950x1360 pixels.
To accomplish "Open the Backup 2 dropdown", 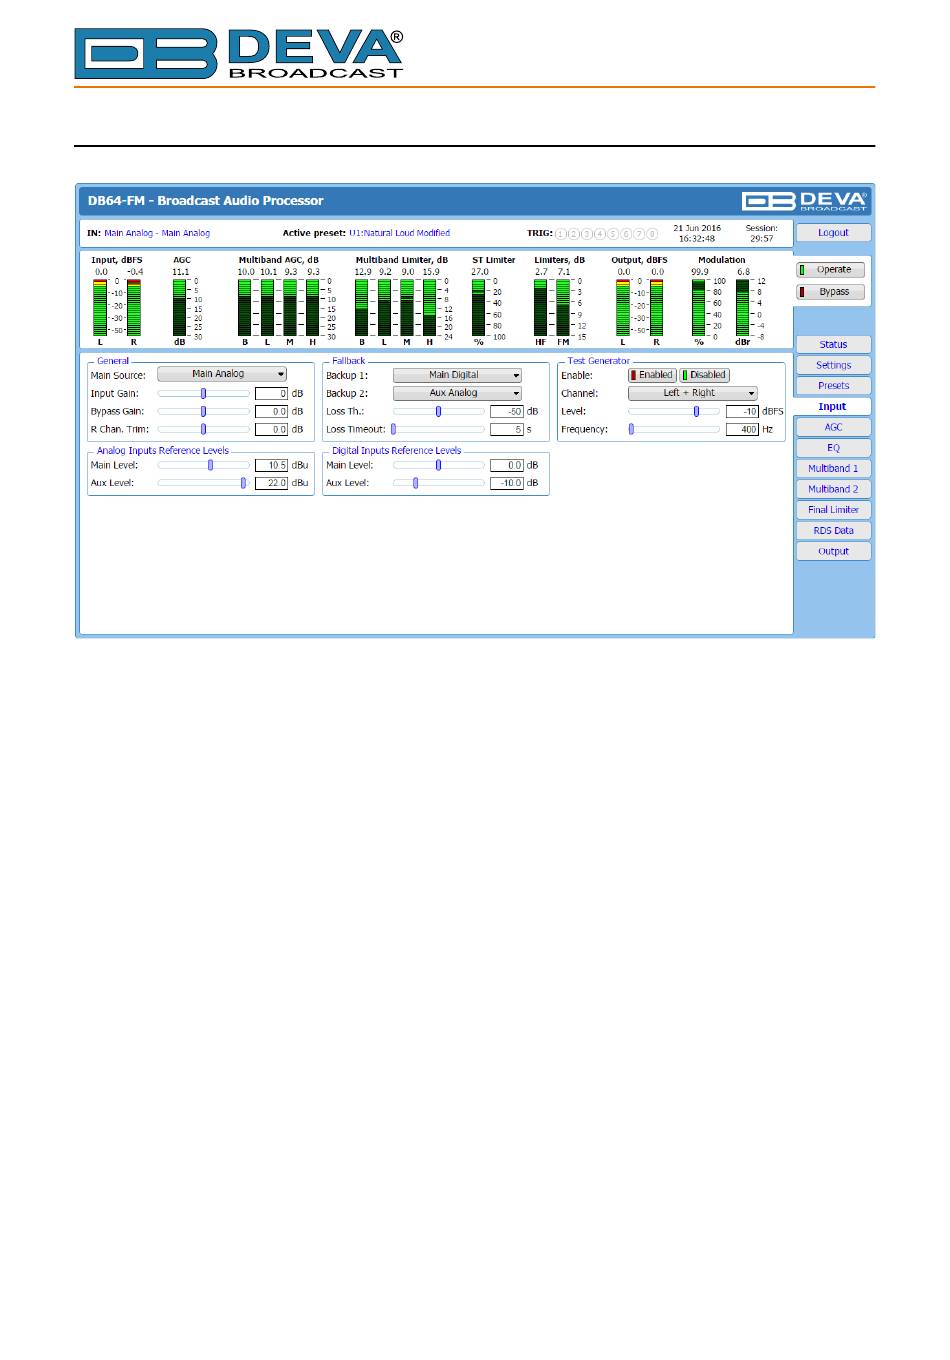I will click(457, 393).
